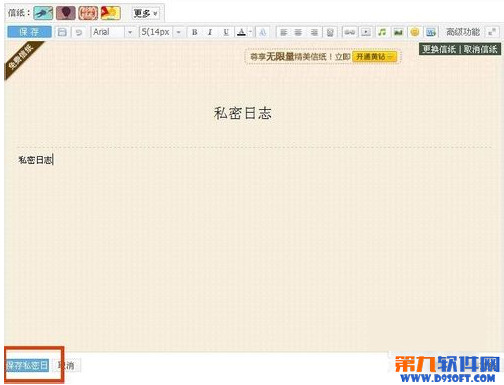Expand the font color picker arrow
The height and width of the screenshot is (385, 504).
(x=250, y=32)
